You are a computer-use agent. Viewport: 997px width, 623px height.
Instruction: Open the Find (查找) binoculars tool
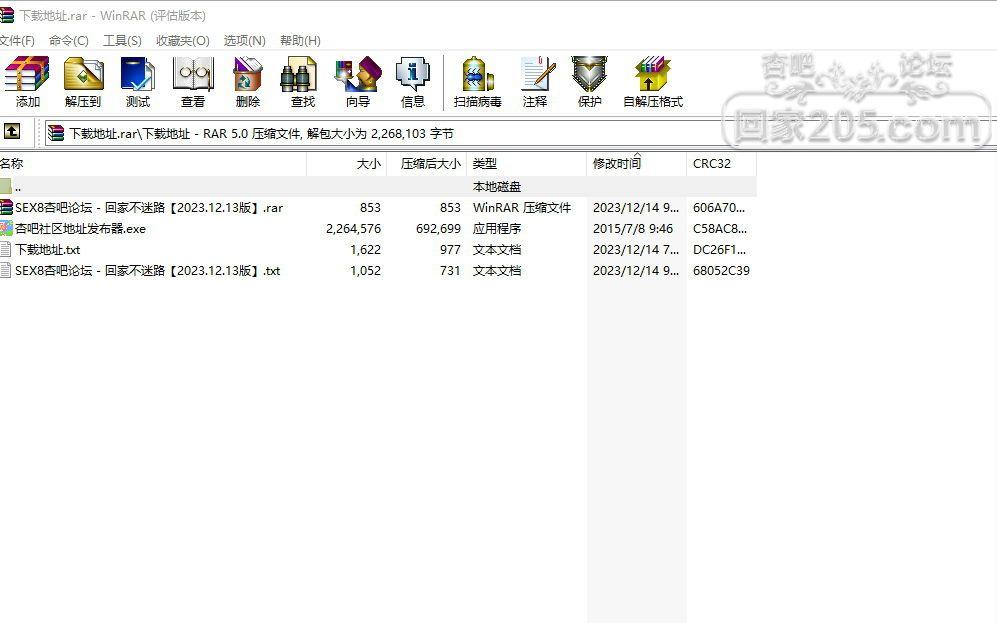click(x=299, y=74)
